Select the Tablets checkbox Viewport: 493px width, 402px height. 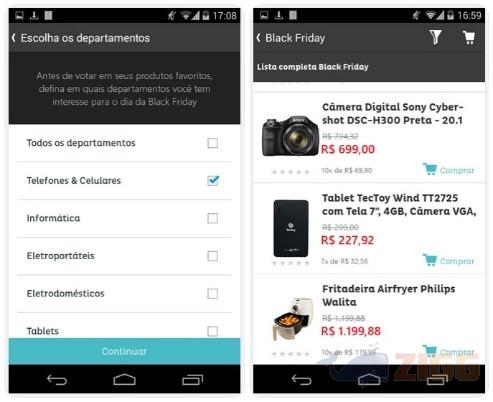213,331
